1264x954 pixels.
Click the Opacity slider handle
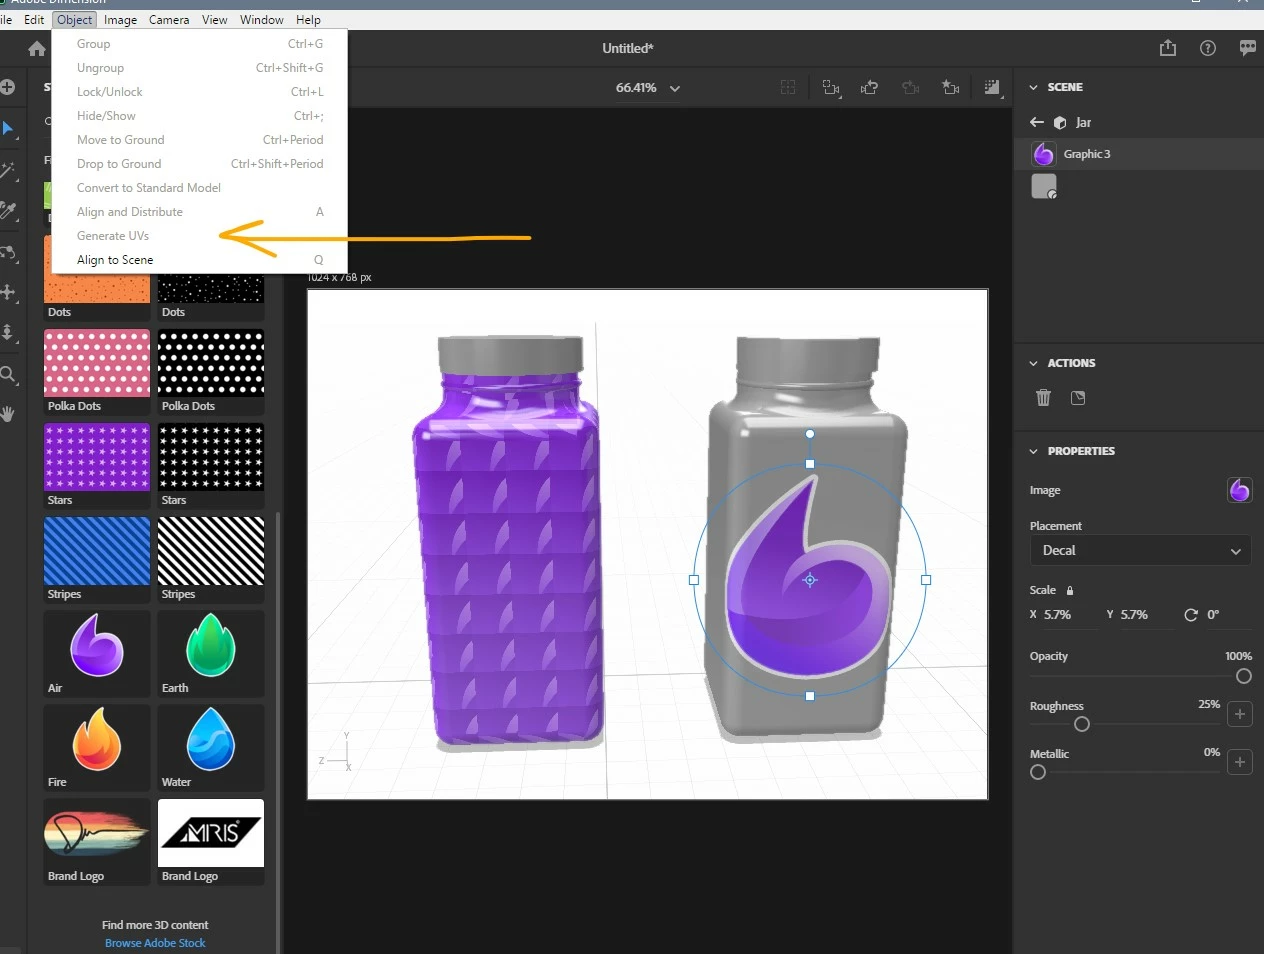1243,676
